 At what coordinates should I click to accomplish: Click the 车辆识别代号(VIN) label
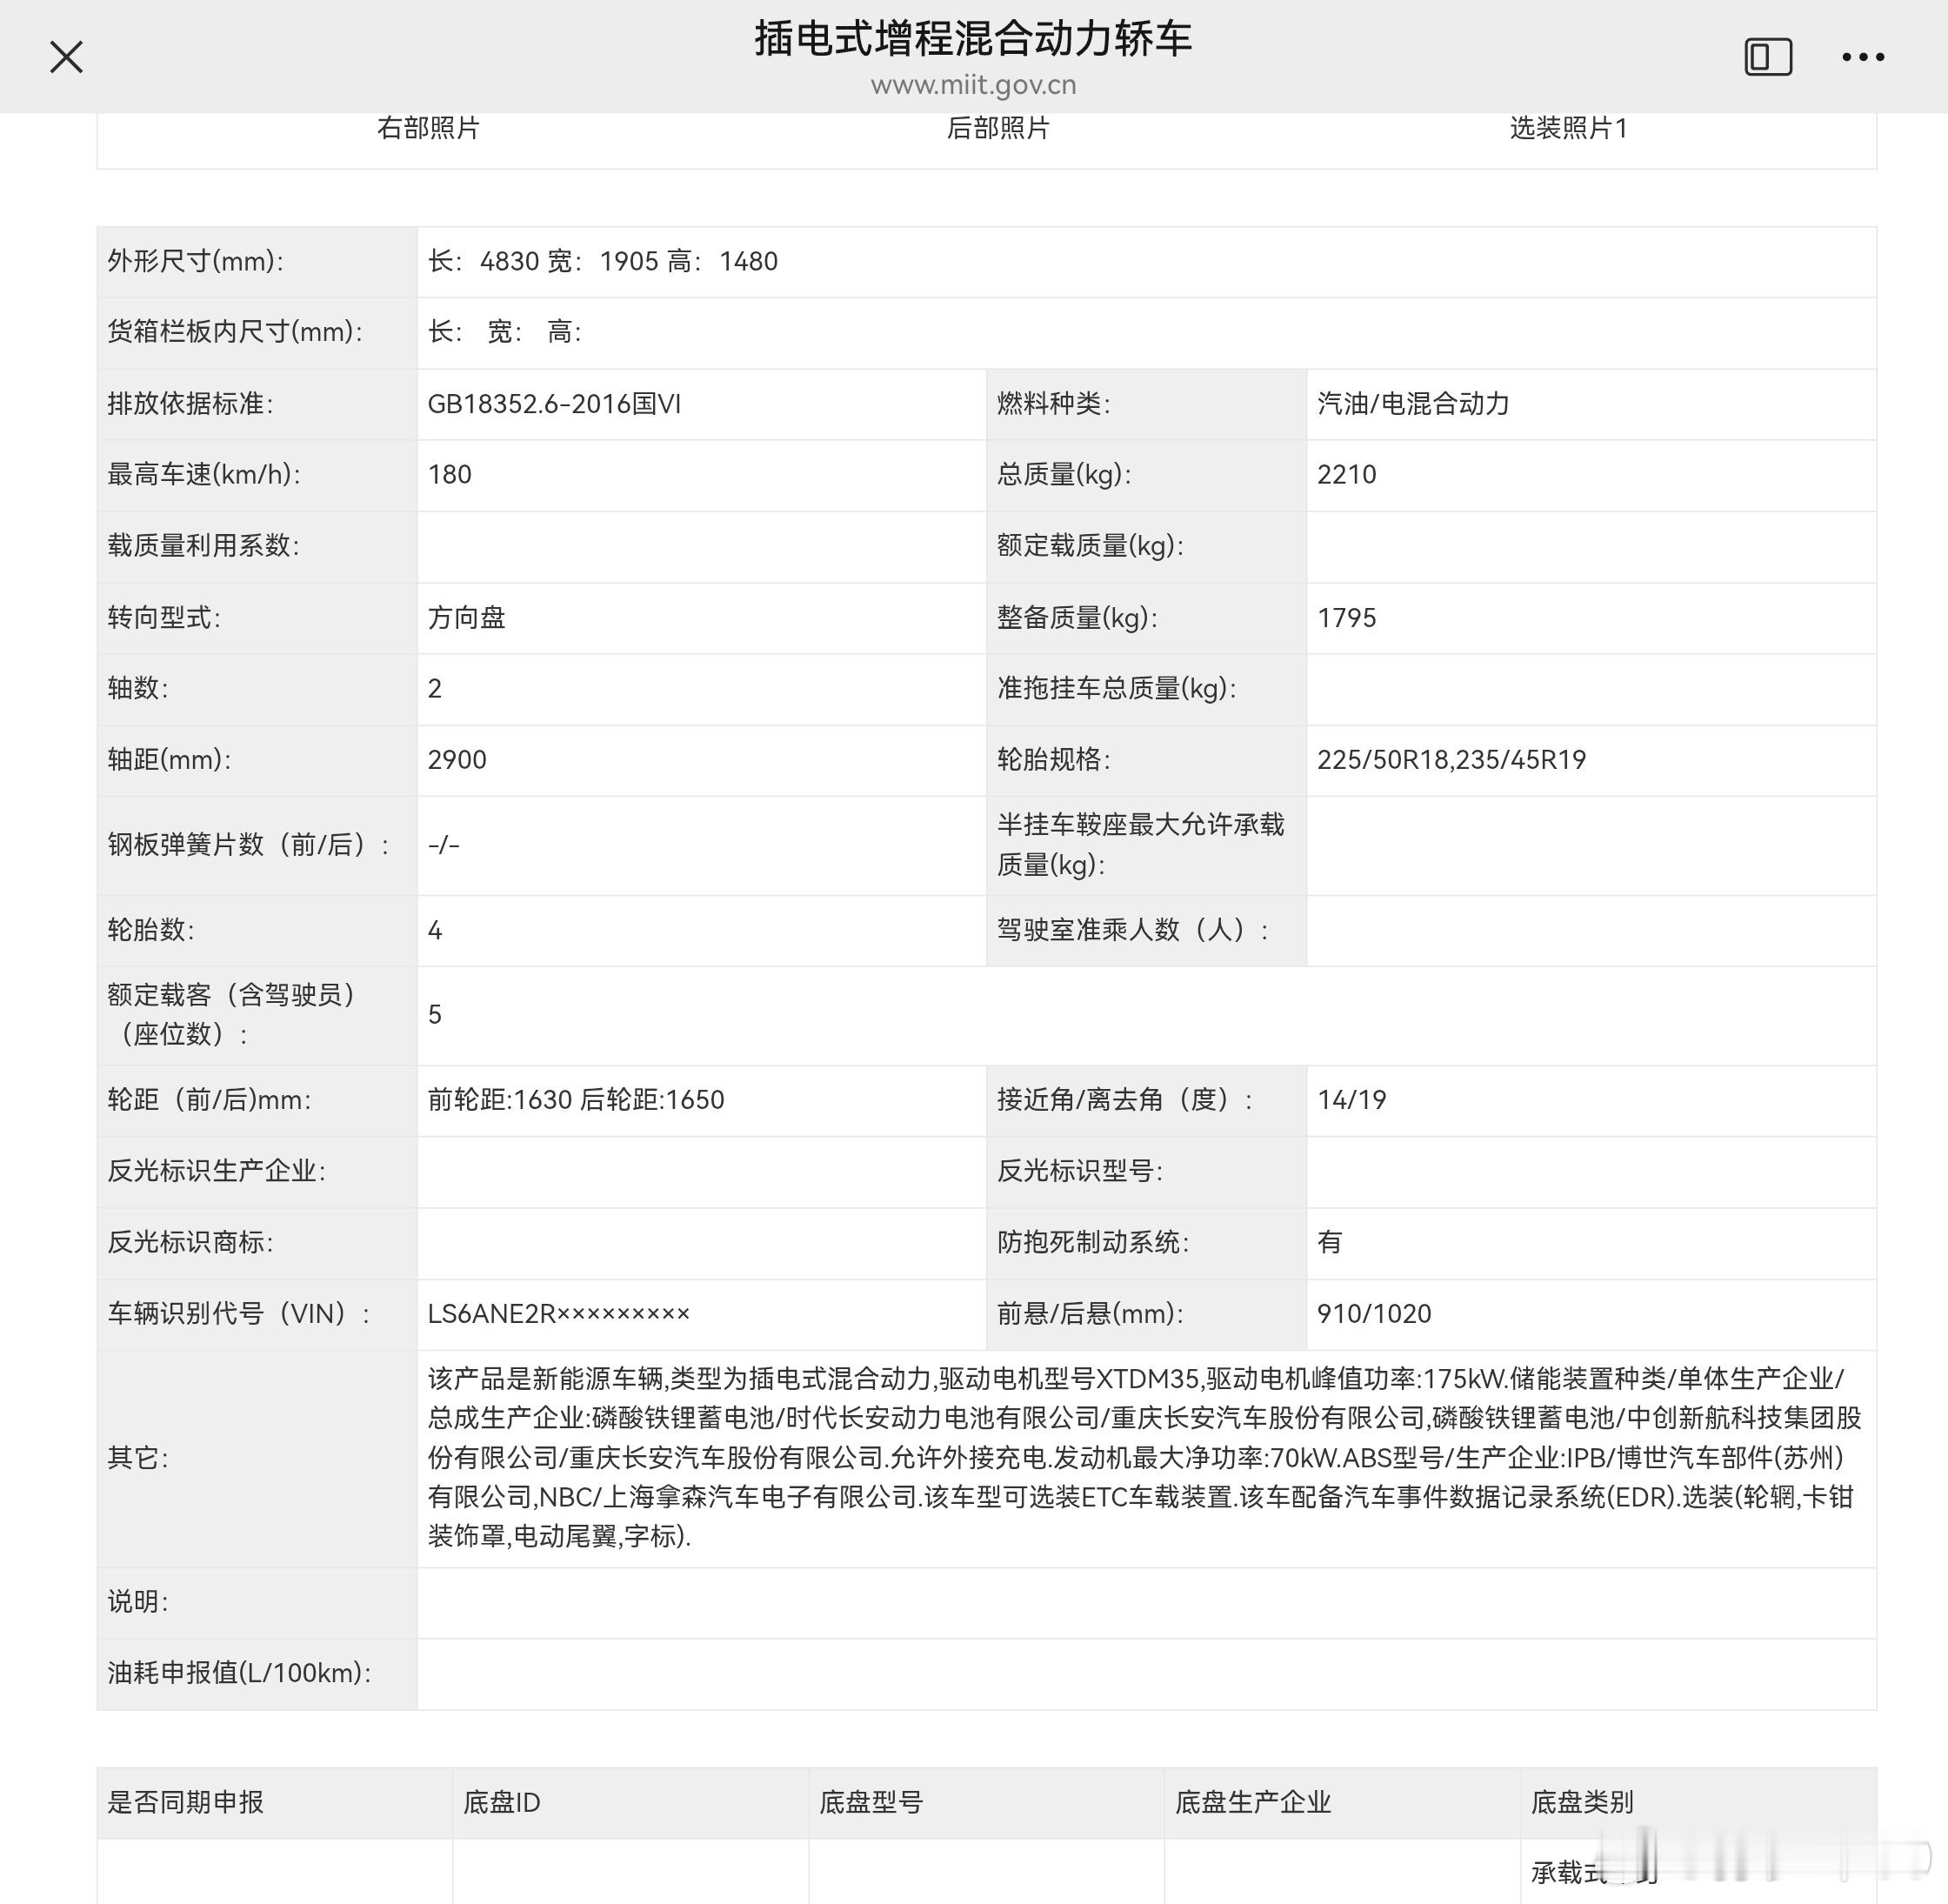tap(239, 1315)
